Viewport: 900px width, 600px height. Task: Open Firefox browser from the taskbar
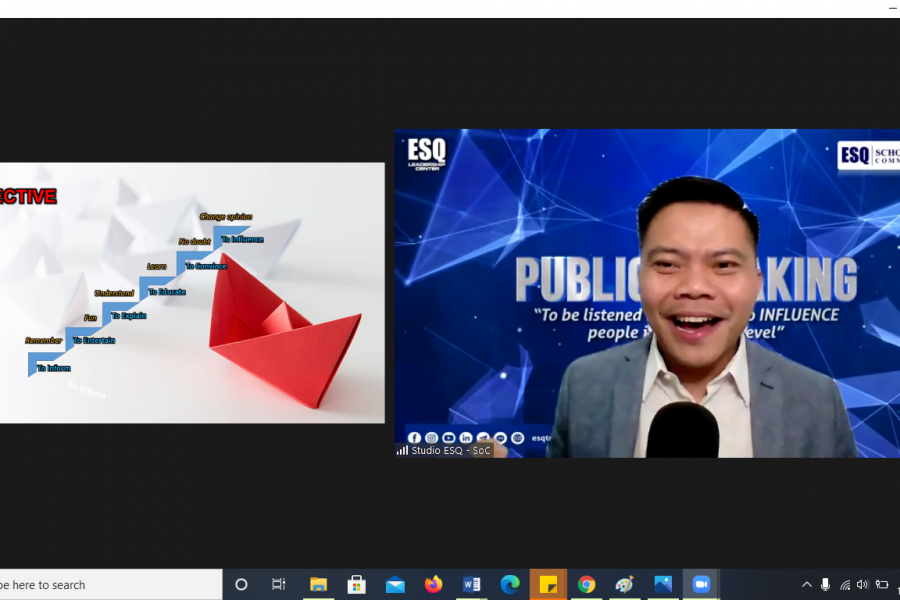(433, 585)
